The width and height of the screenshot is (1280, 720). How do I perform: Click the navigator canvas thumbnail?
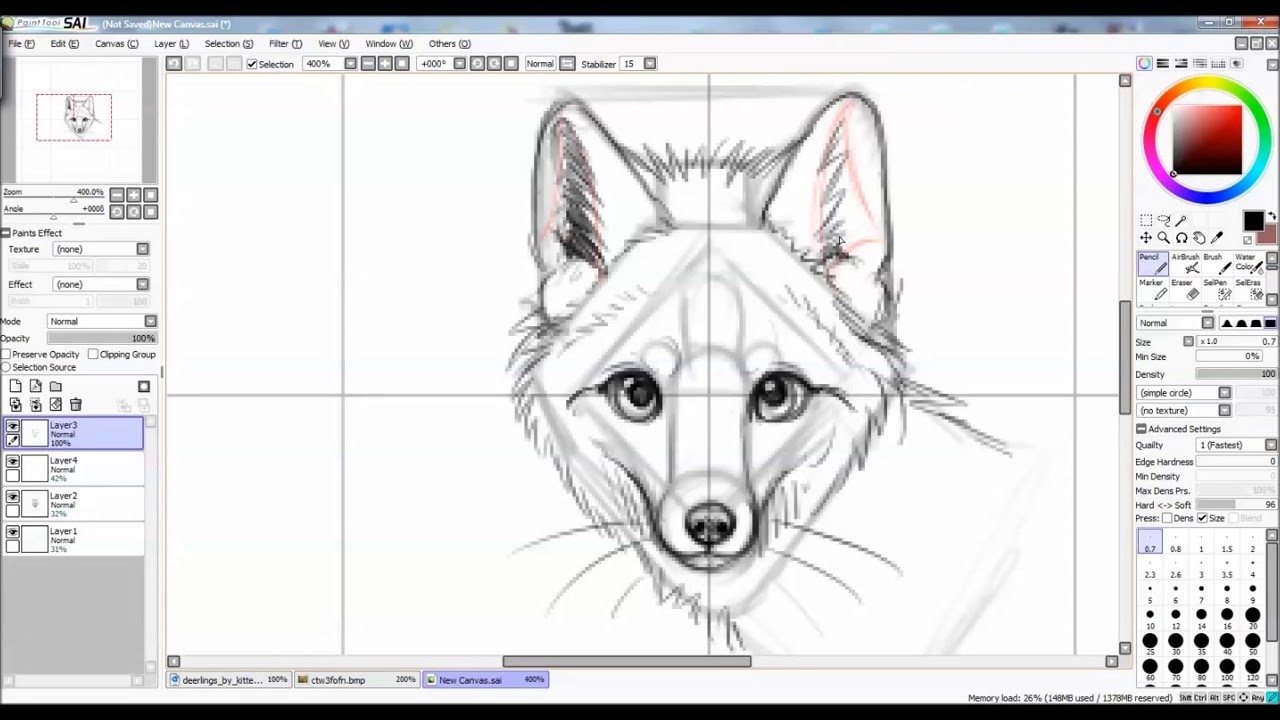click(x=74, y=117)
